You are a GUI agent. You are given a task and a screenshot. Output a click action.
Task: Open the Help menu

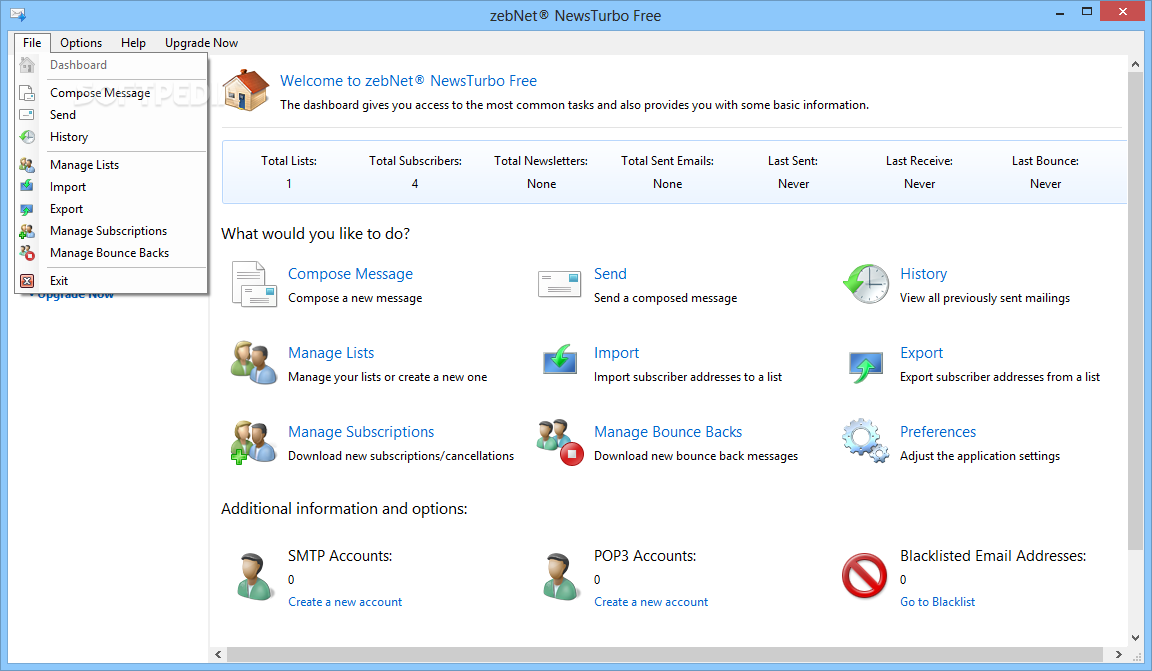133,43
